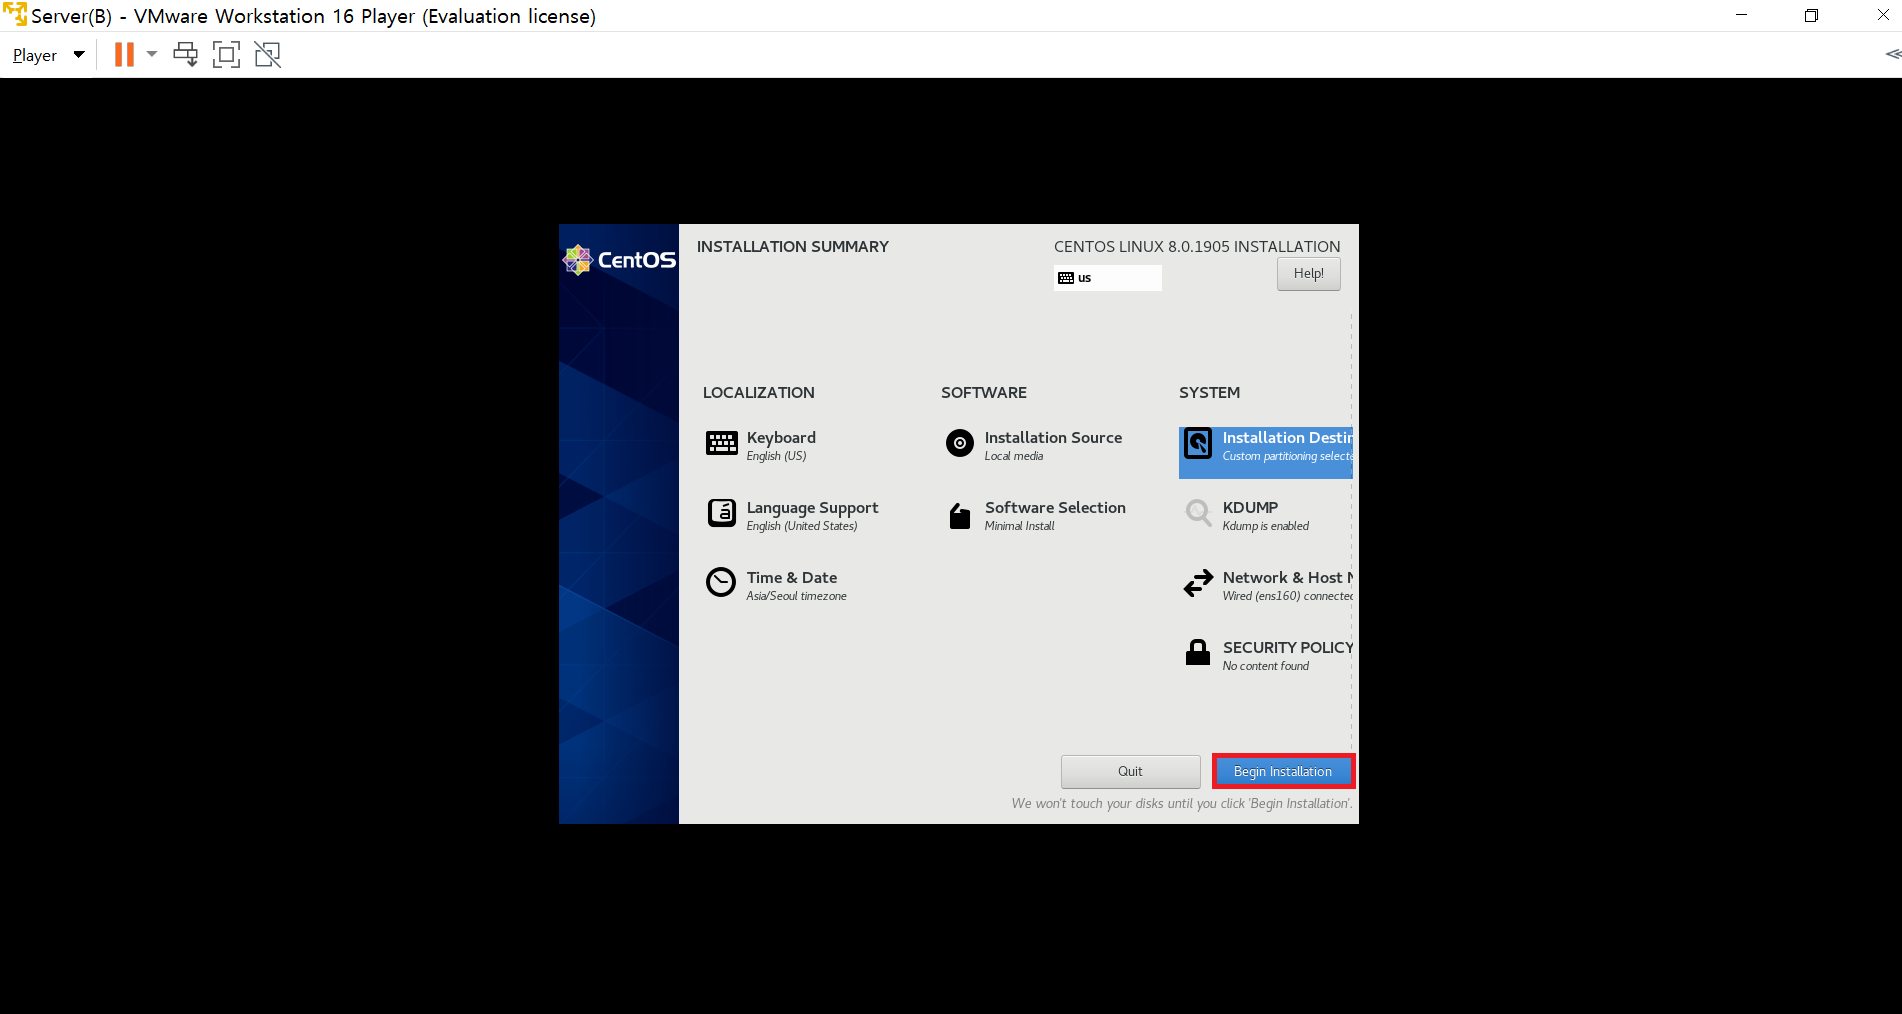The image size is (1902, 1014).
Task: Click the KDUMP magnifier icon
Action: [x=1198, y=513]
